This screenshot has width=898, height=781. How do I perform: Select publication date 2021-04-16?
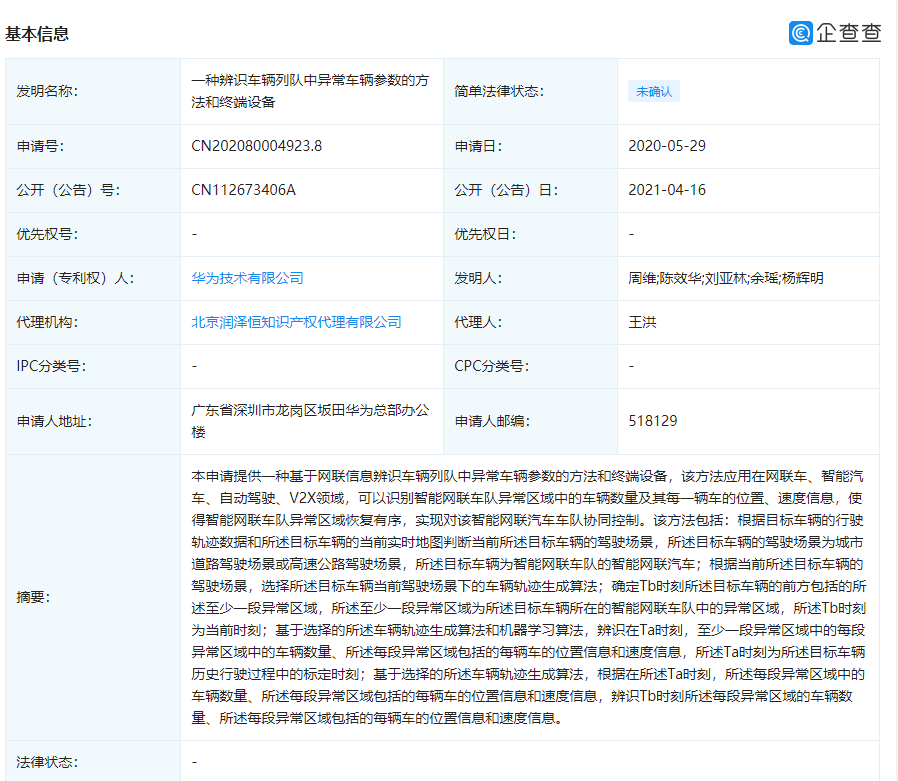(667, 190)
